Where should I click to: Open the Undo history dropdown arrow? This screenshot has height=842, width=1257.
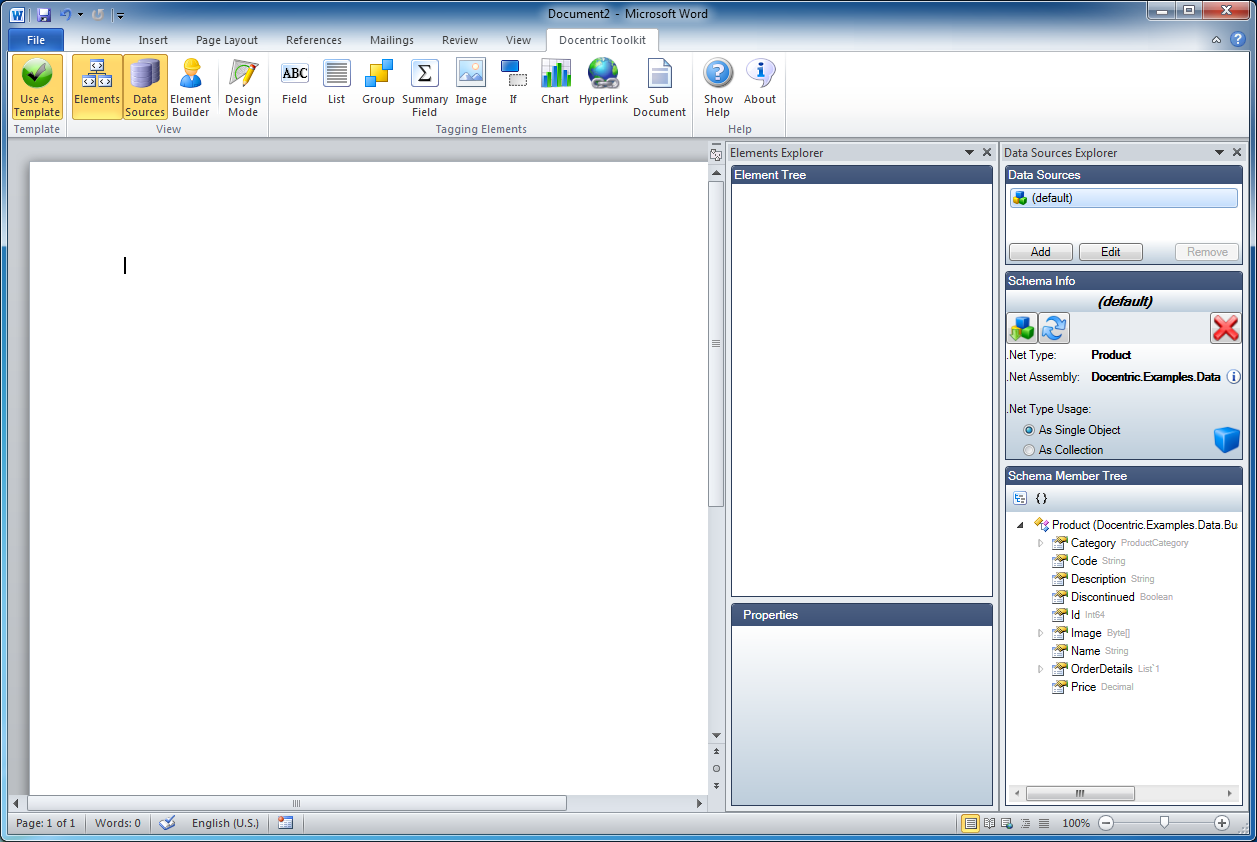[80, 14]
